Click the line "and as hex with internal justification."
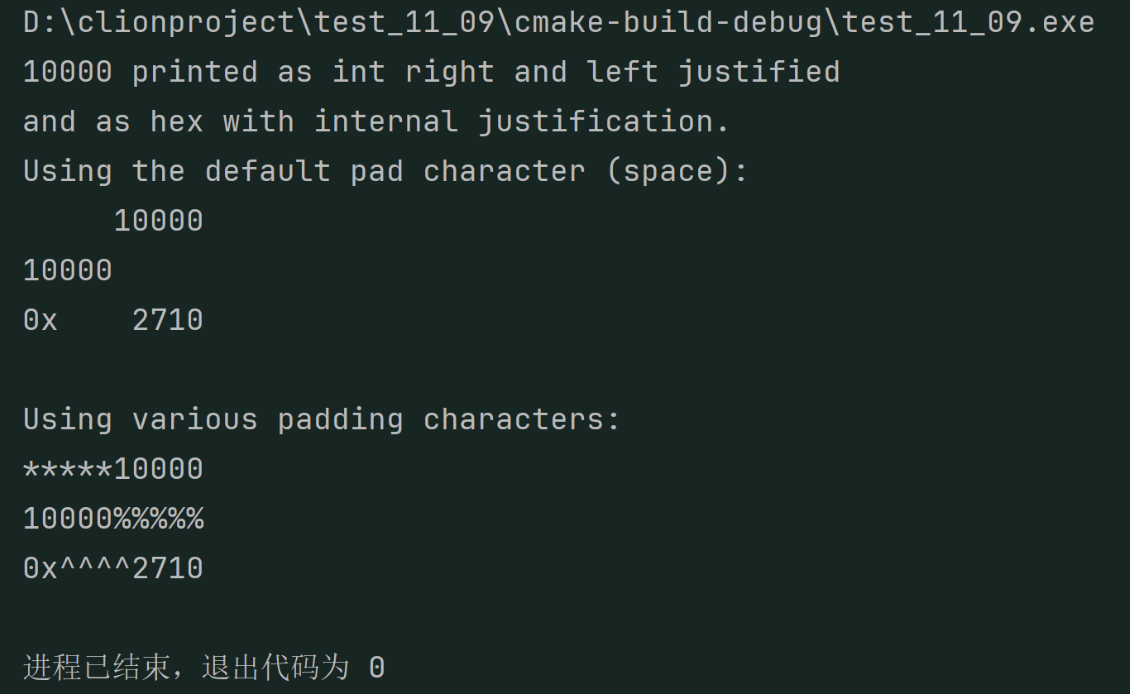Screen dimensions: 1130x694 (x=376, y=122)
